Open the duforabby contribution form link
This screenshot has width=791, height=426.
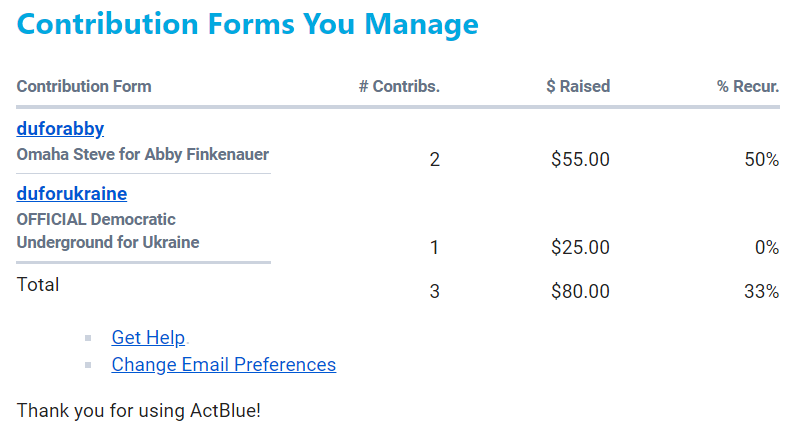60,129
